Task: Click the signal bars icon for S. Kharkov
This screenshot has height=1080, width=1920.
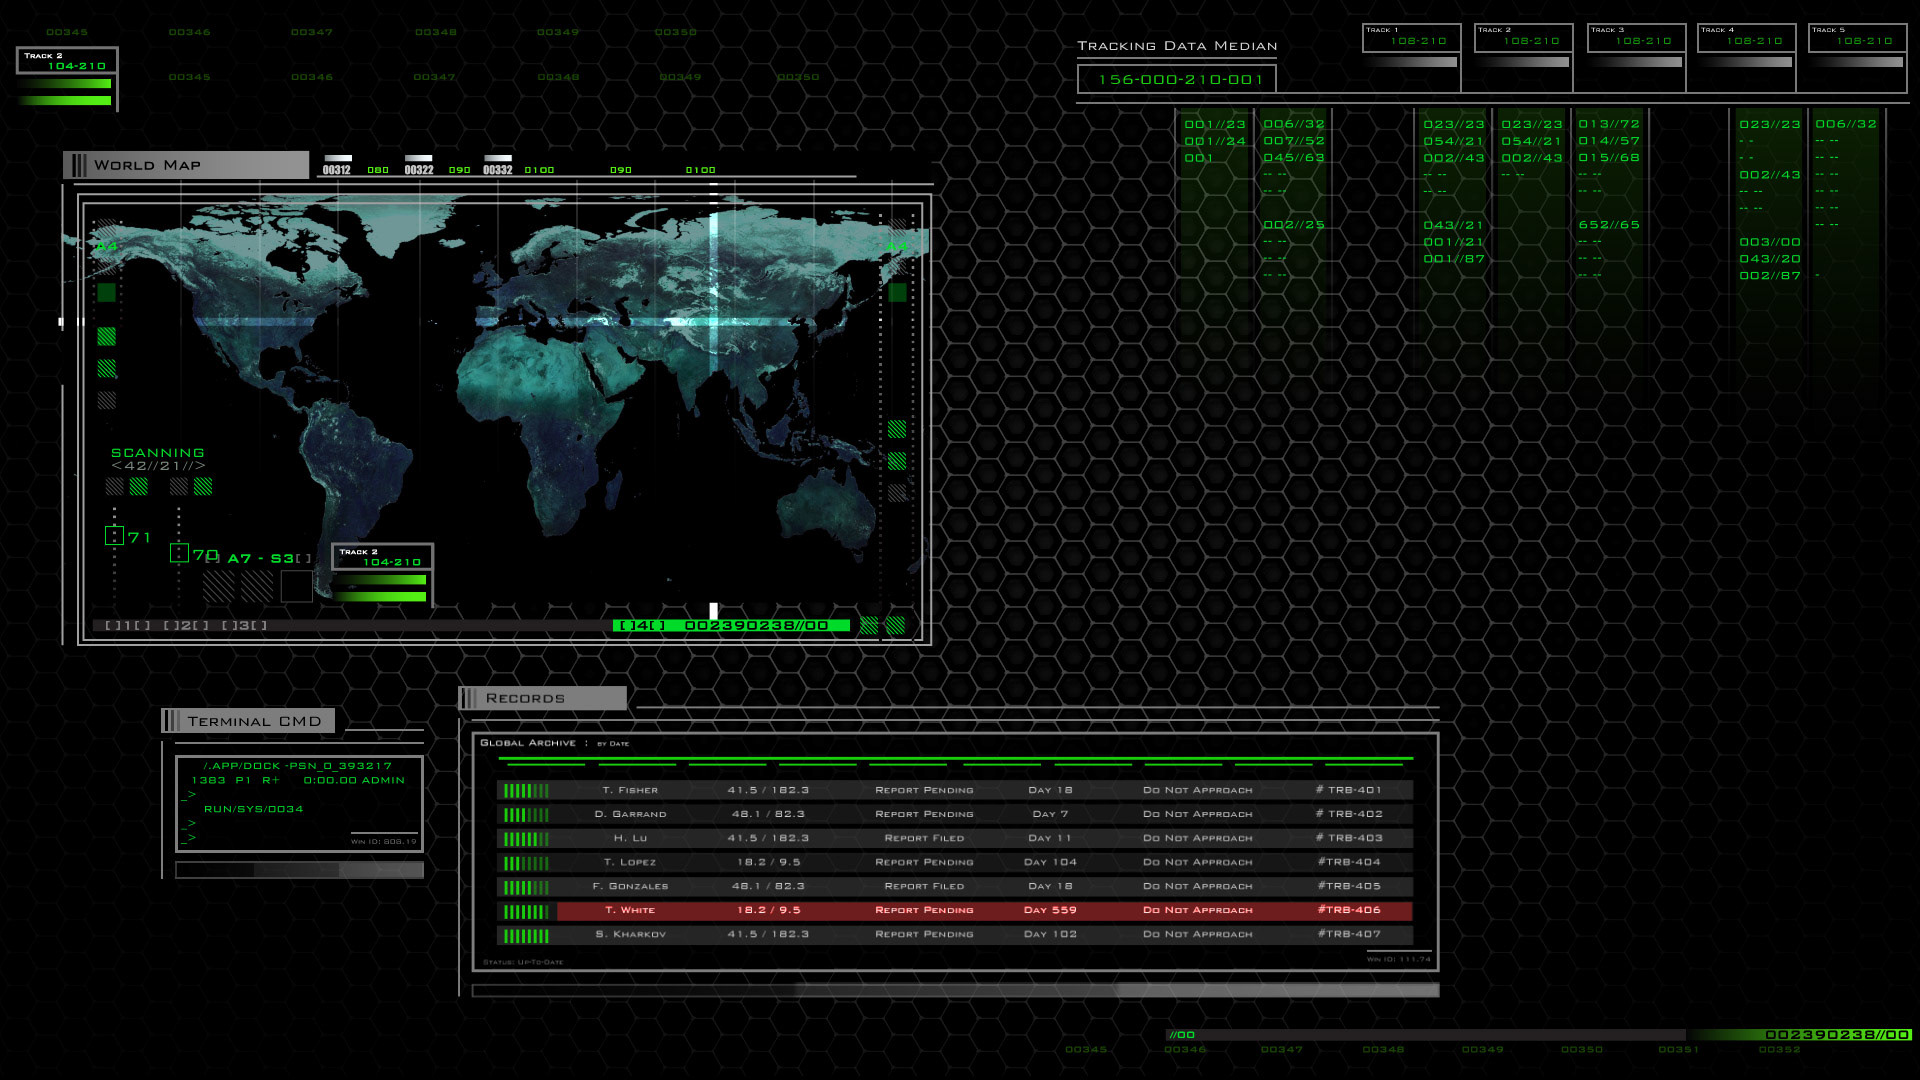Action: click(x=526, y=936)
